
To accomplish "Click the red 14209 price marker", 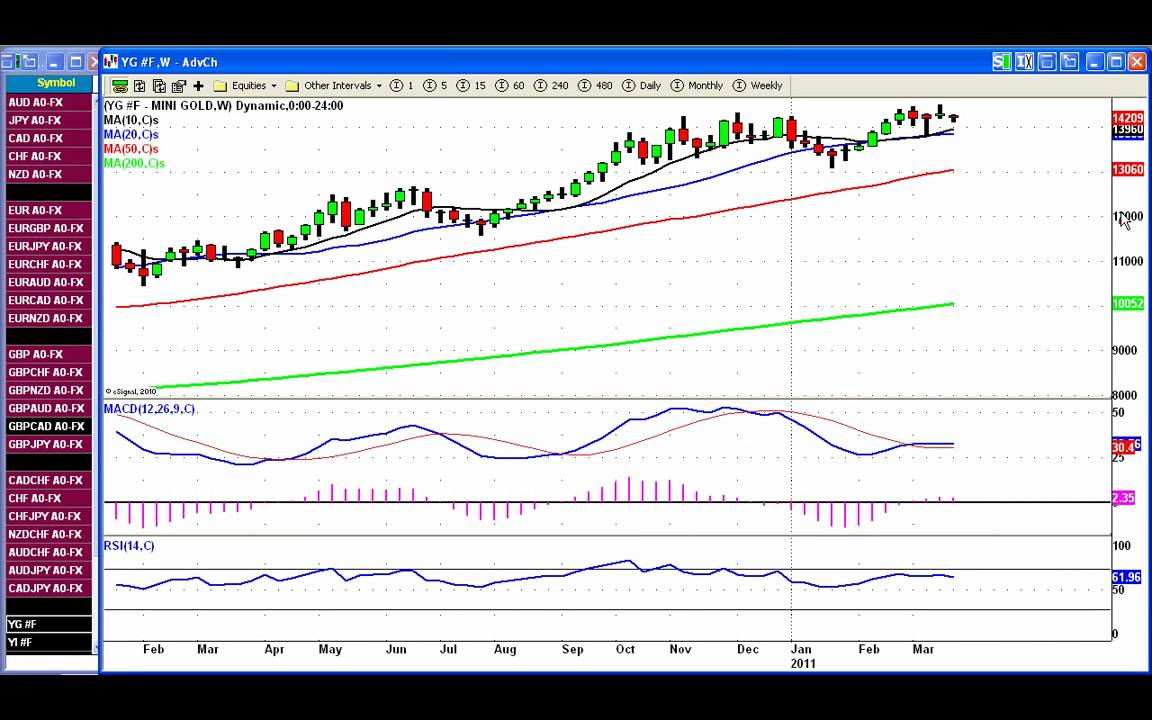I will tap(1127, 118).
